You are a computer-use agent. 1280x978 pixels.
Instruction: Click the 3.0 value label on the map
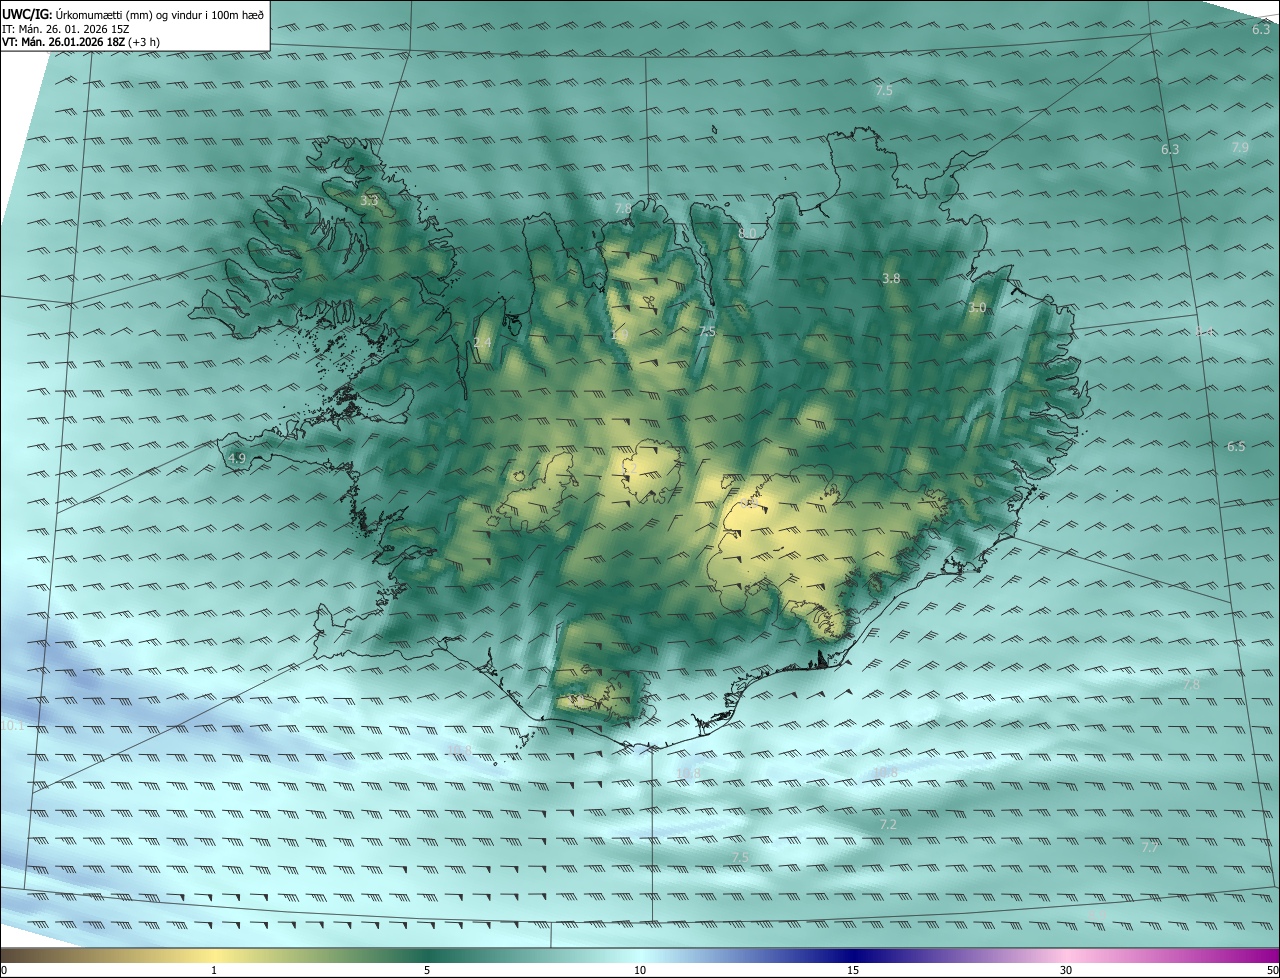click(x=977, y=307)
